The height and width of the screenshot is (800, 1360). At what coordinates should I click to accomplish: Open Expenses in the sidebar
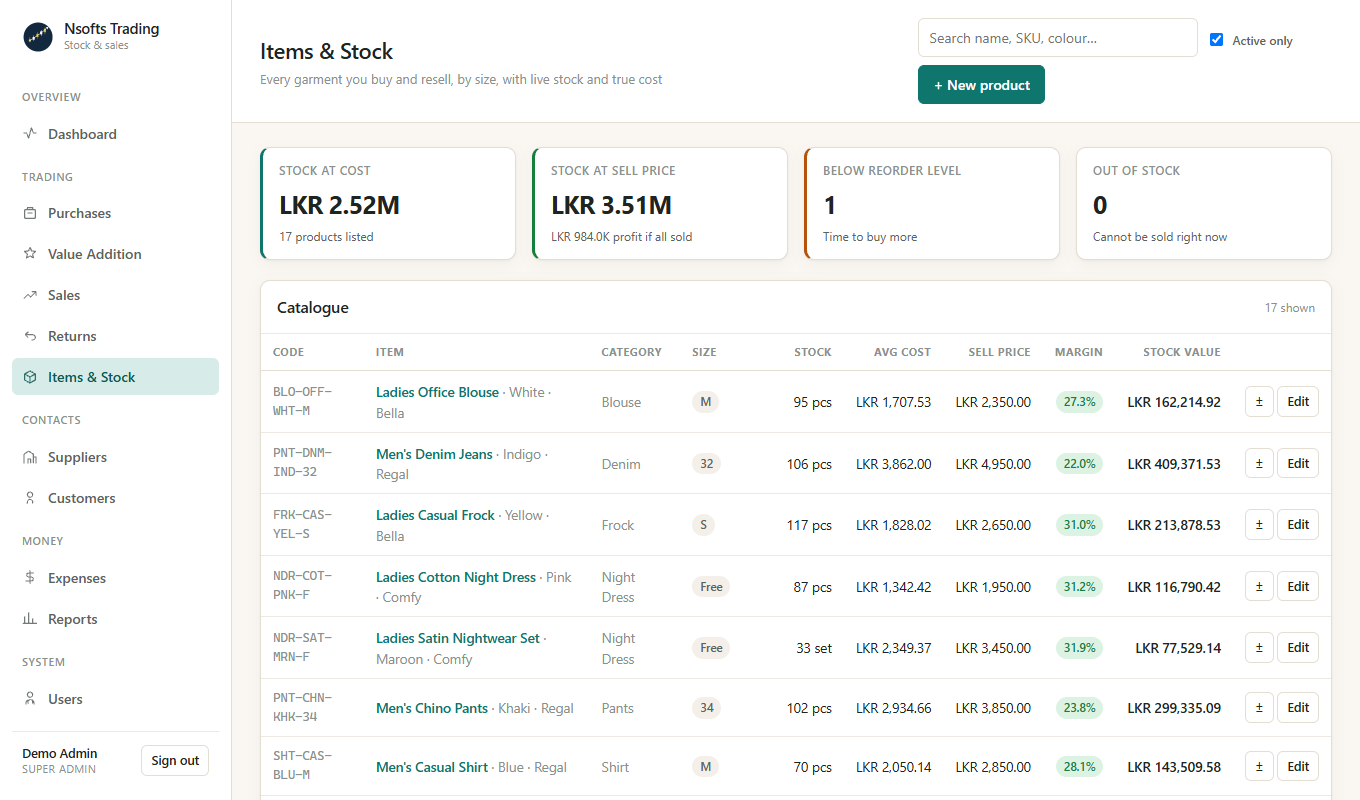click(x=115, y=578)
